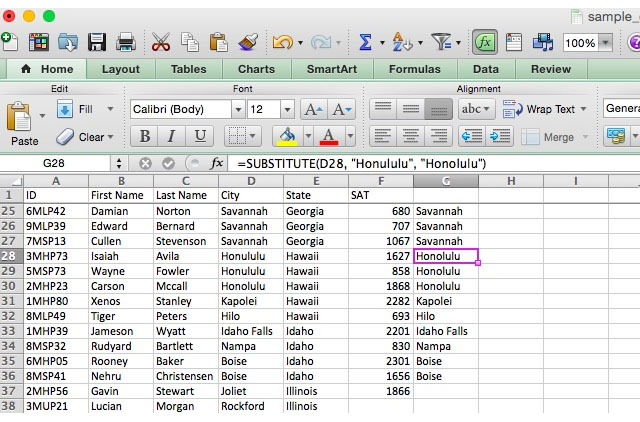
Task: Open the Clear dropdown
Action: [x=111, y=137]
